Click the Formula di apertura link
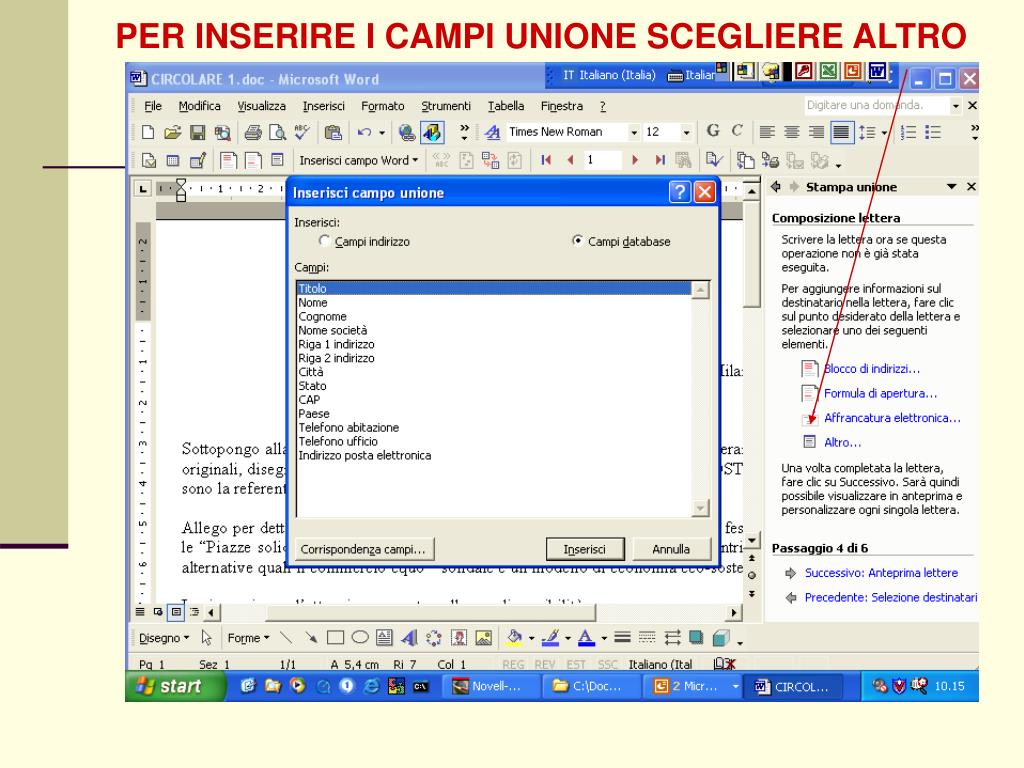 880,393
